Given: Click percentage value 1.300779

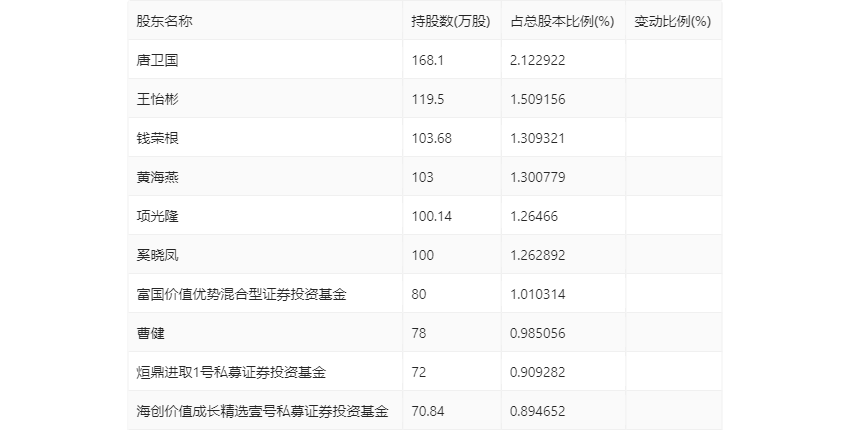Looking at the screenshot, I should tap(538, 177).
